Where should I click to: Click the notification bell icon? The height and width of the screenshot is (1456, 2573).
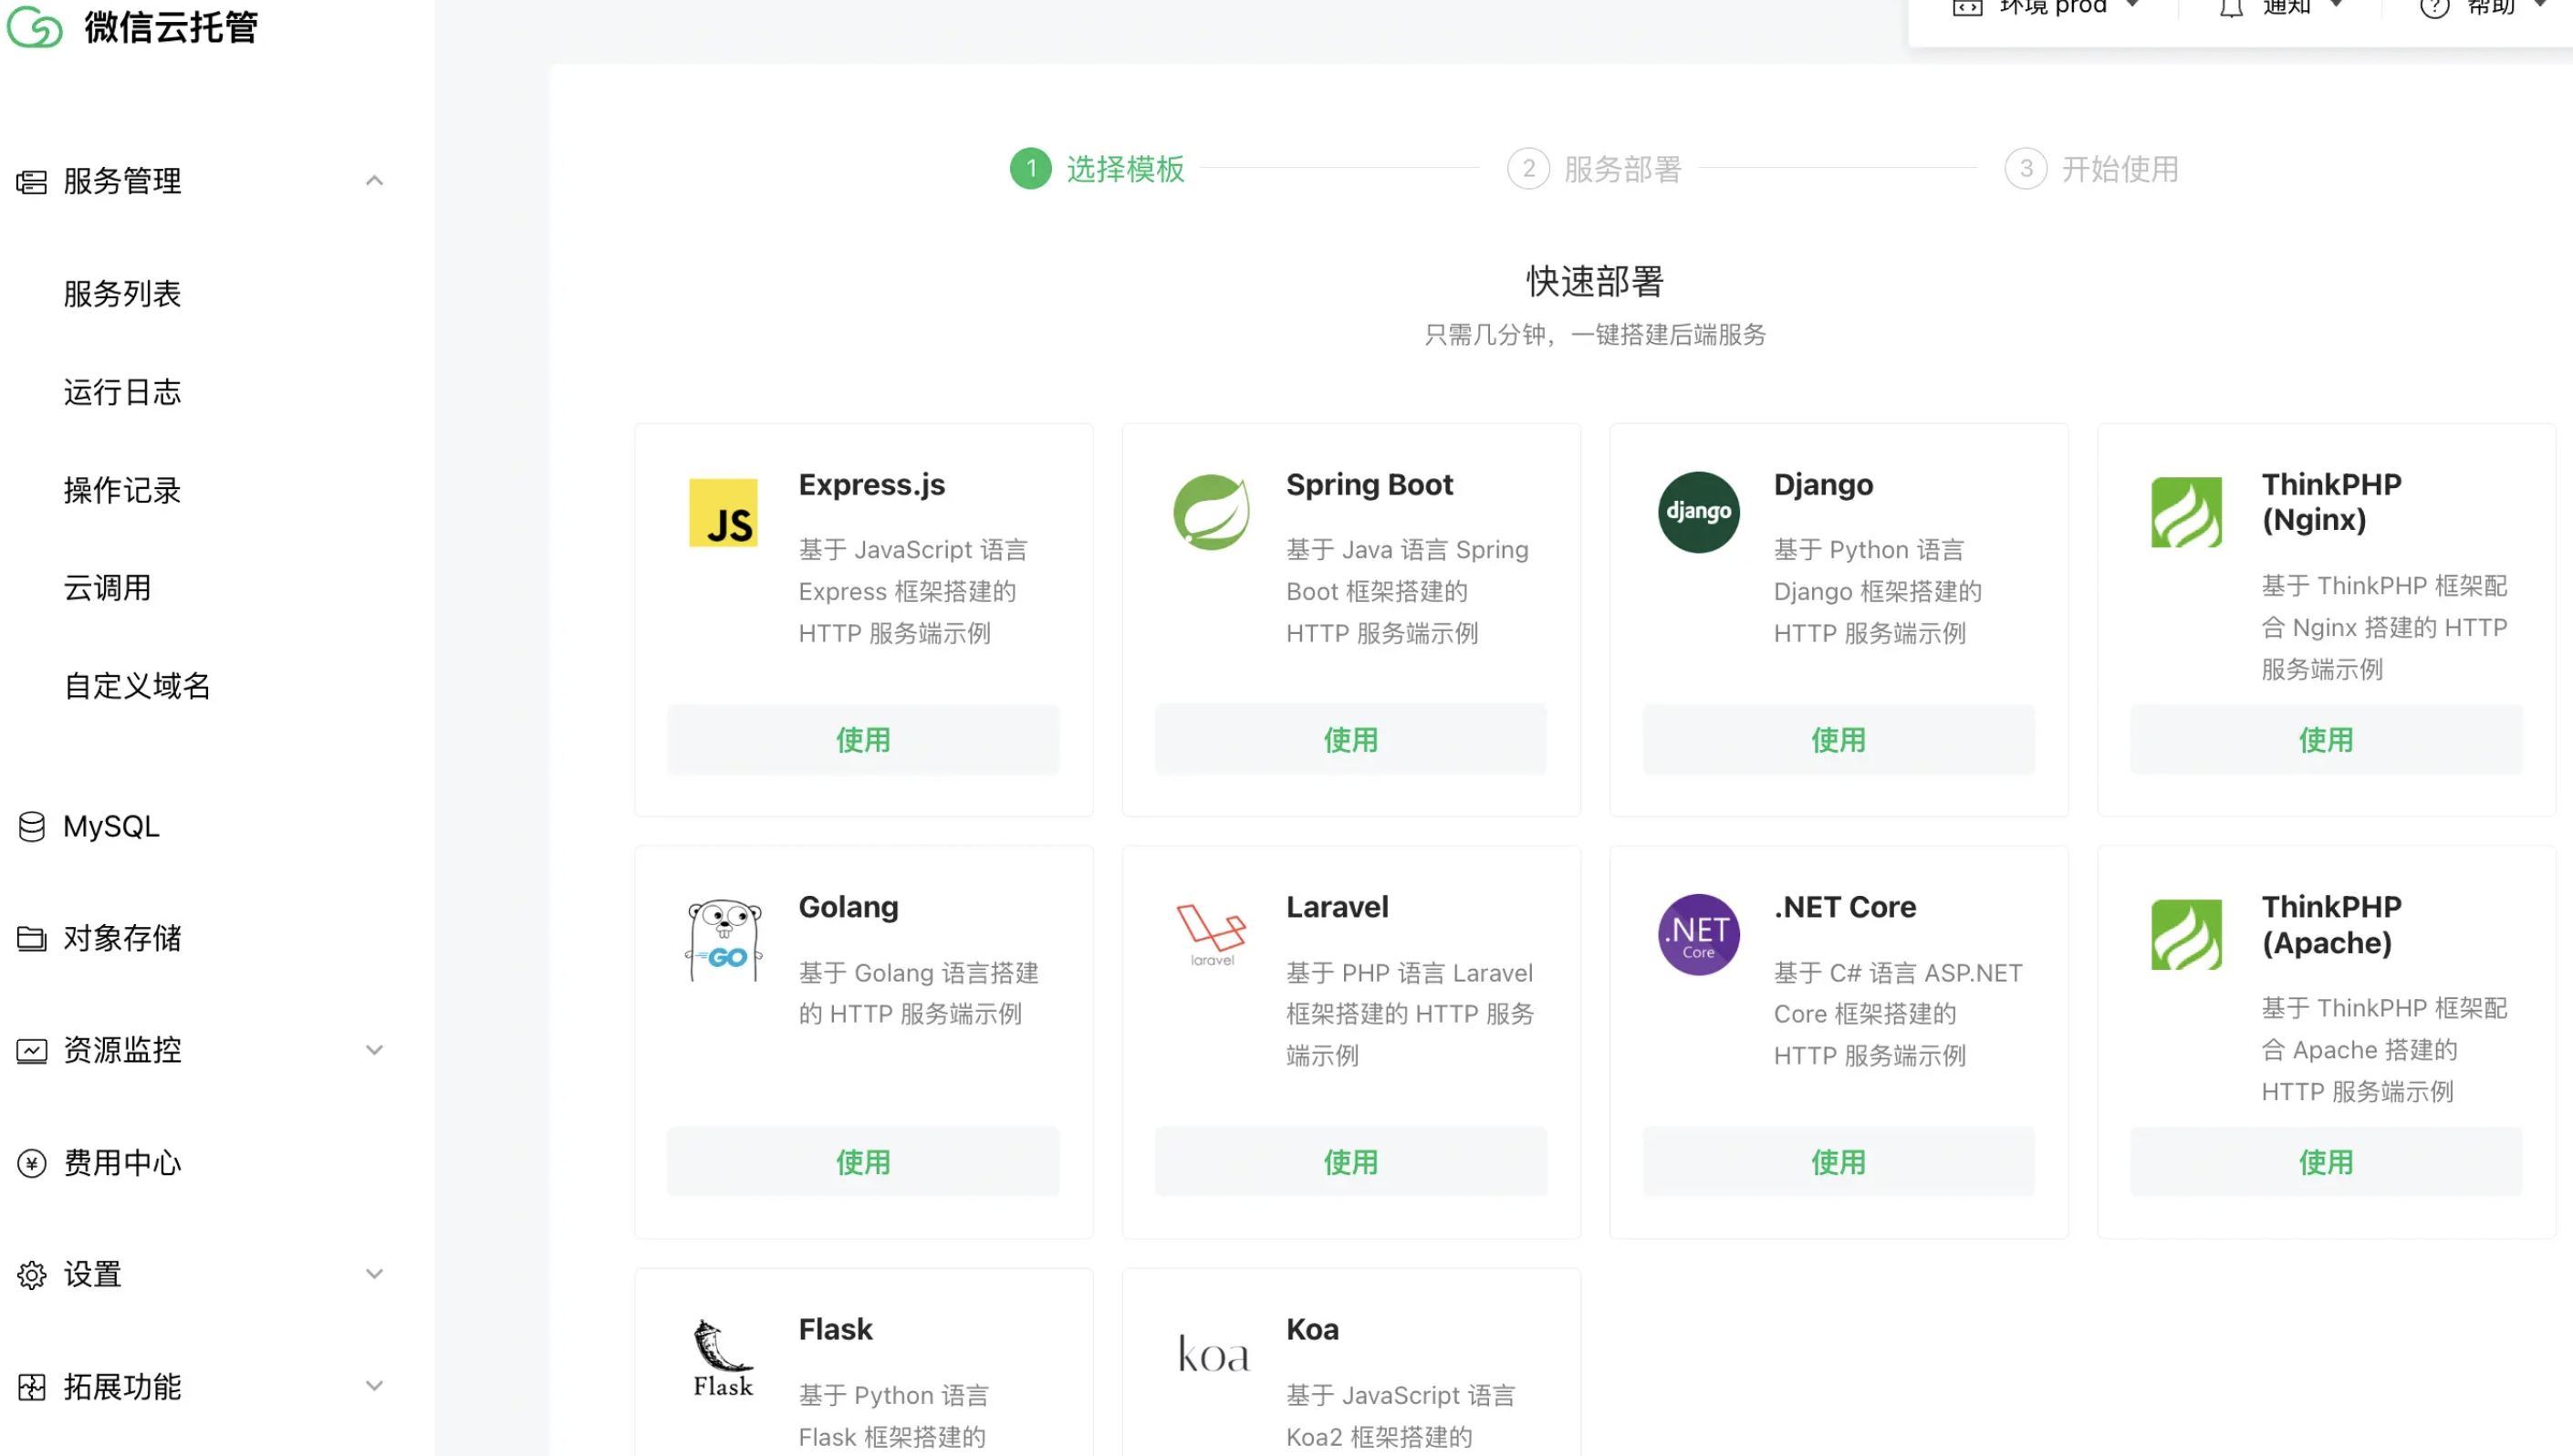(2231, 9)
